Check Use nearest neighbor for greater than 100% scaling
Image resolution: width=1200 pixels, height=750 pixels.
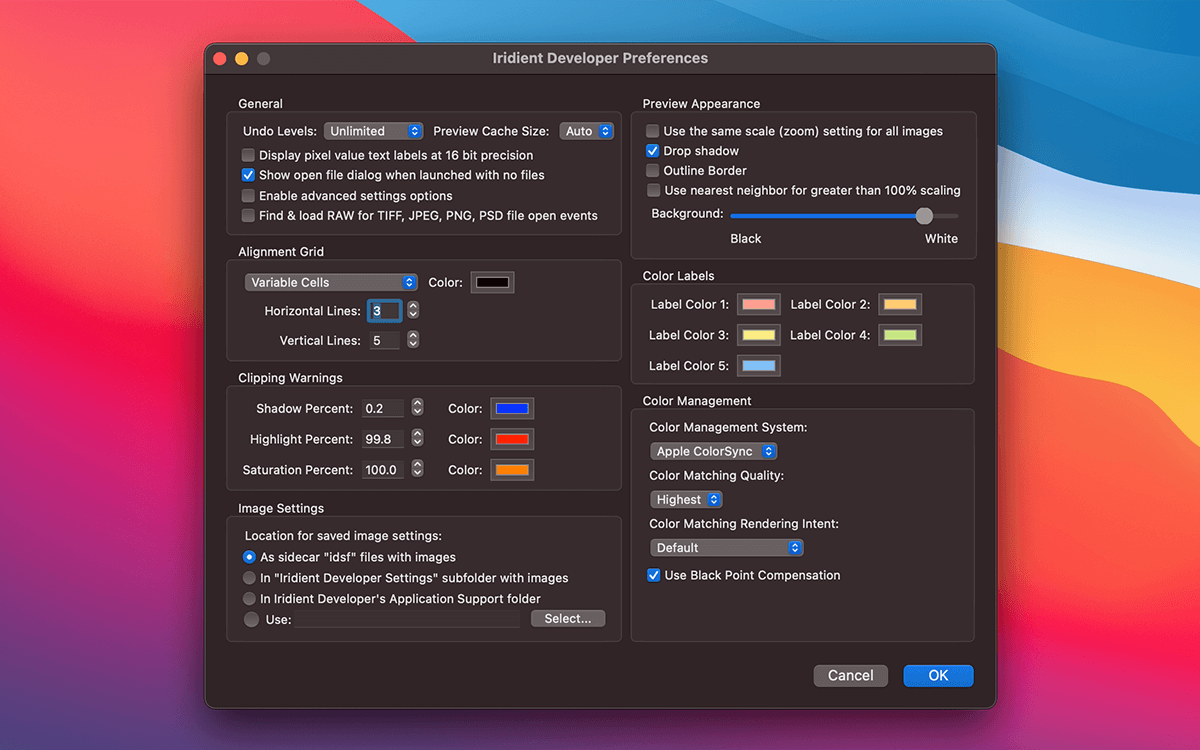pyautogui.click(x=653, y=190)
